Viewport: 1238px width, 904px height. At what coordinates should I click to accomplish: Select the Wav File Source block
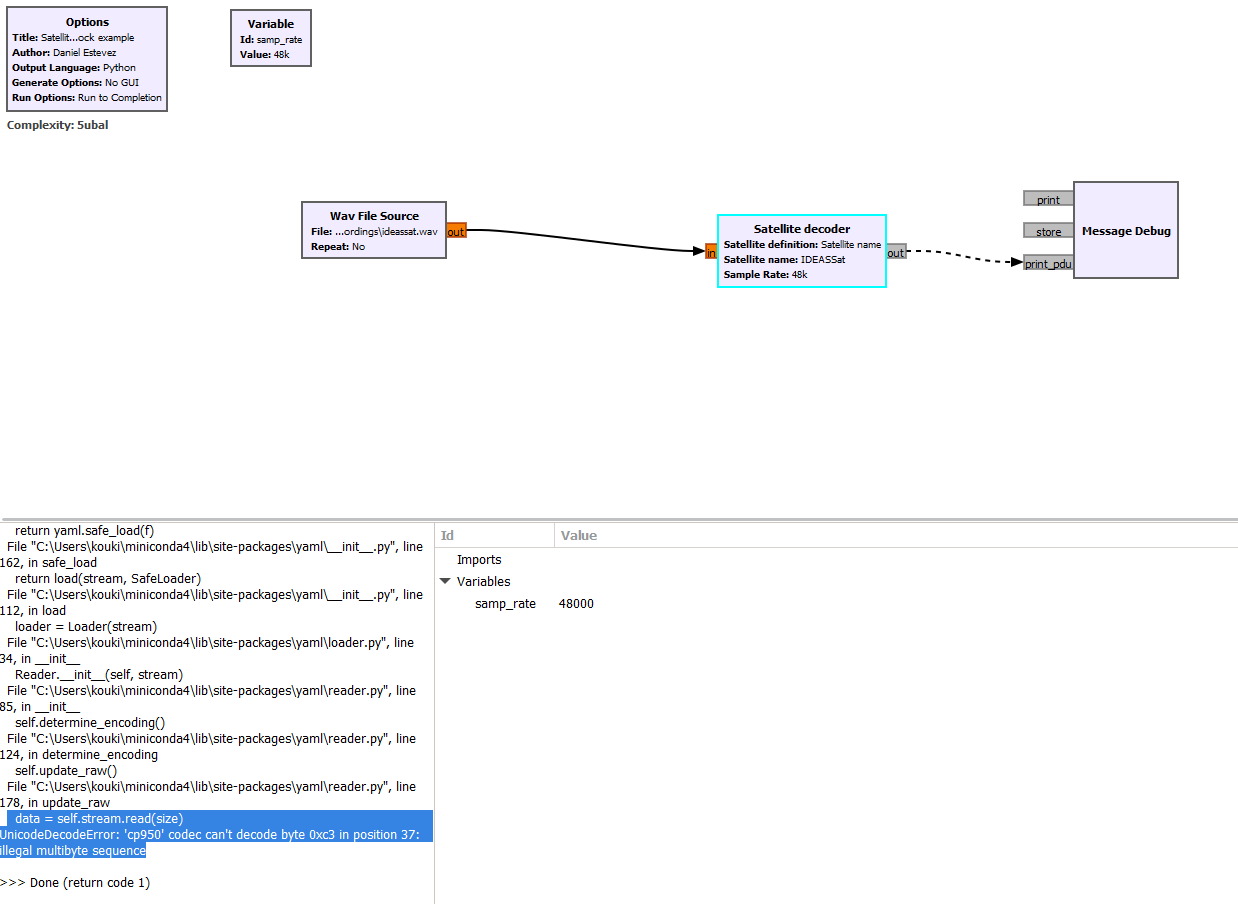[374, 230]
